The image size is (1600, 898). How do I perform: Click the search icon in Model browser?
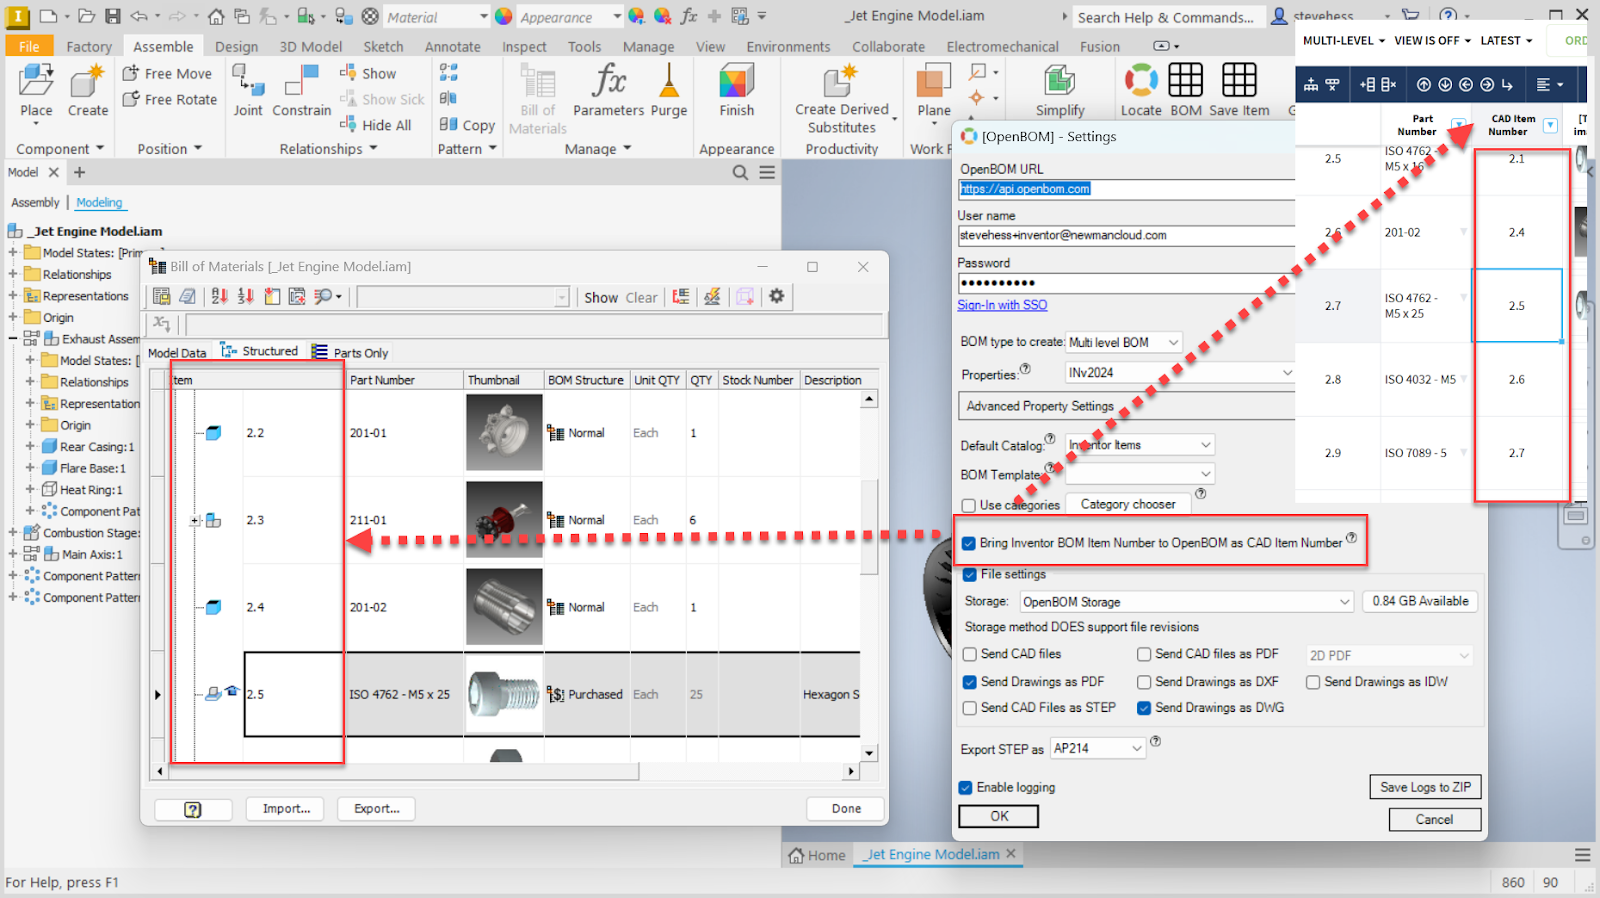click(740, 172)
